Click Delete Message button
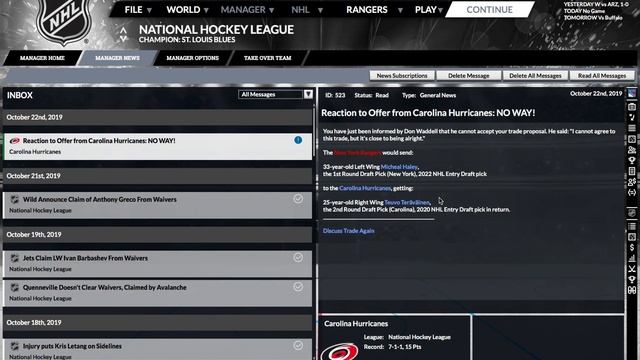 point(469,76)
